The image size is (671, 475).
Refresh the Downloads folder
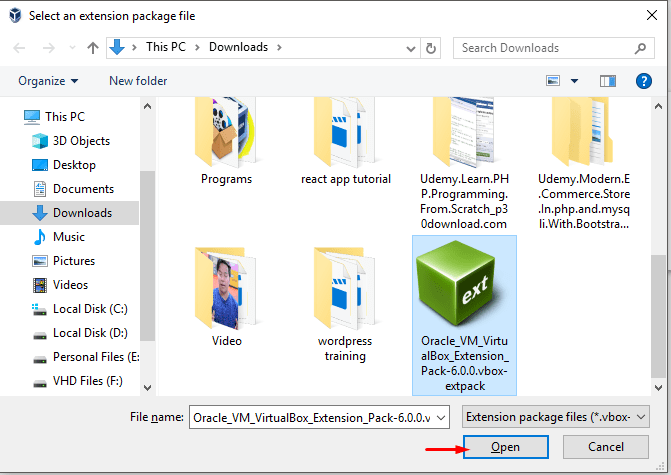[x=431, y=48]
